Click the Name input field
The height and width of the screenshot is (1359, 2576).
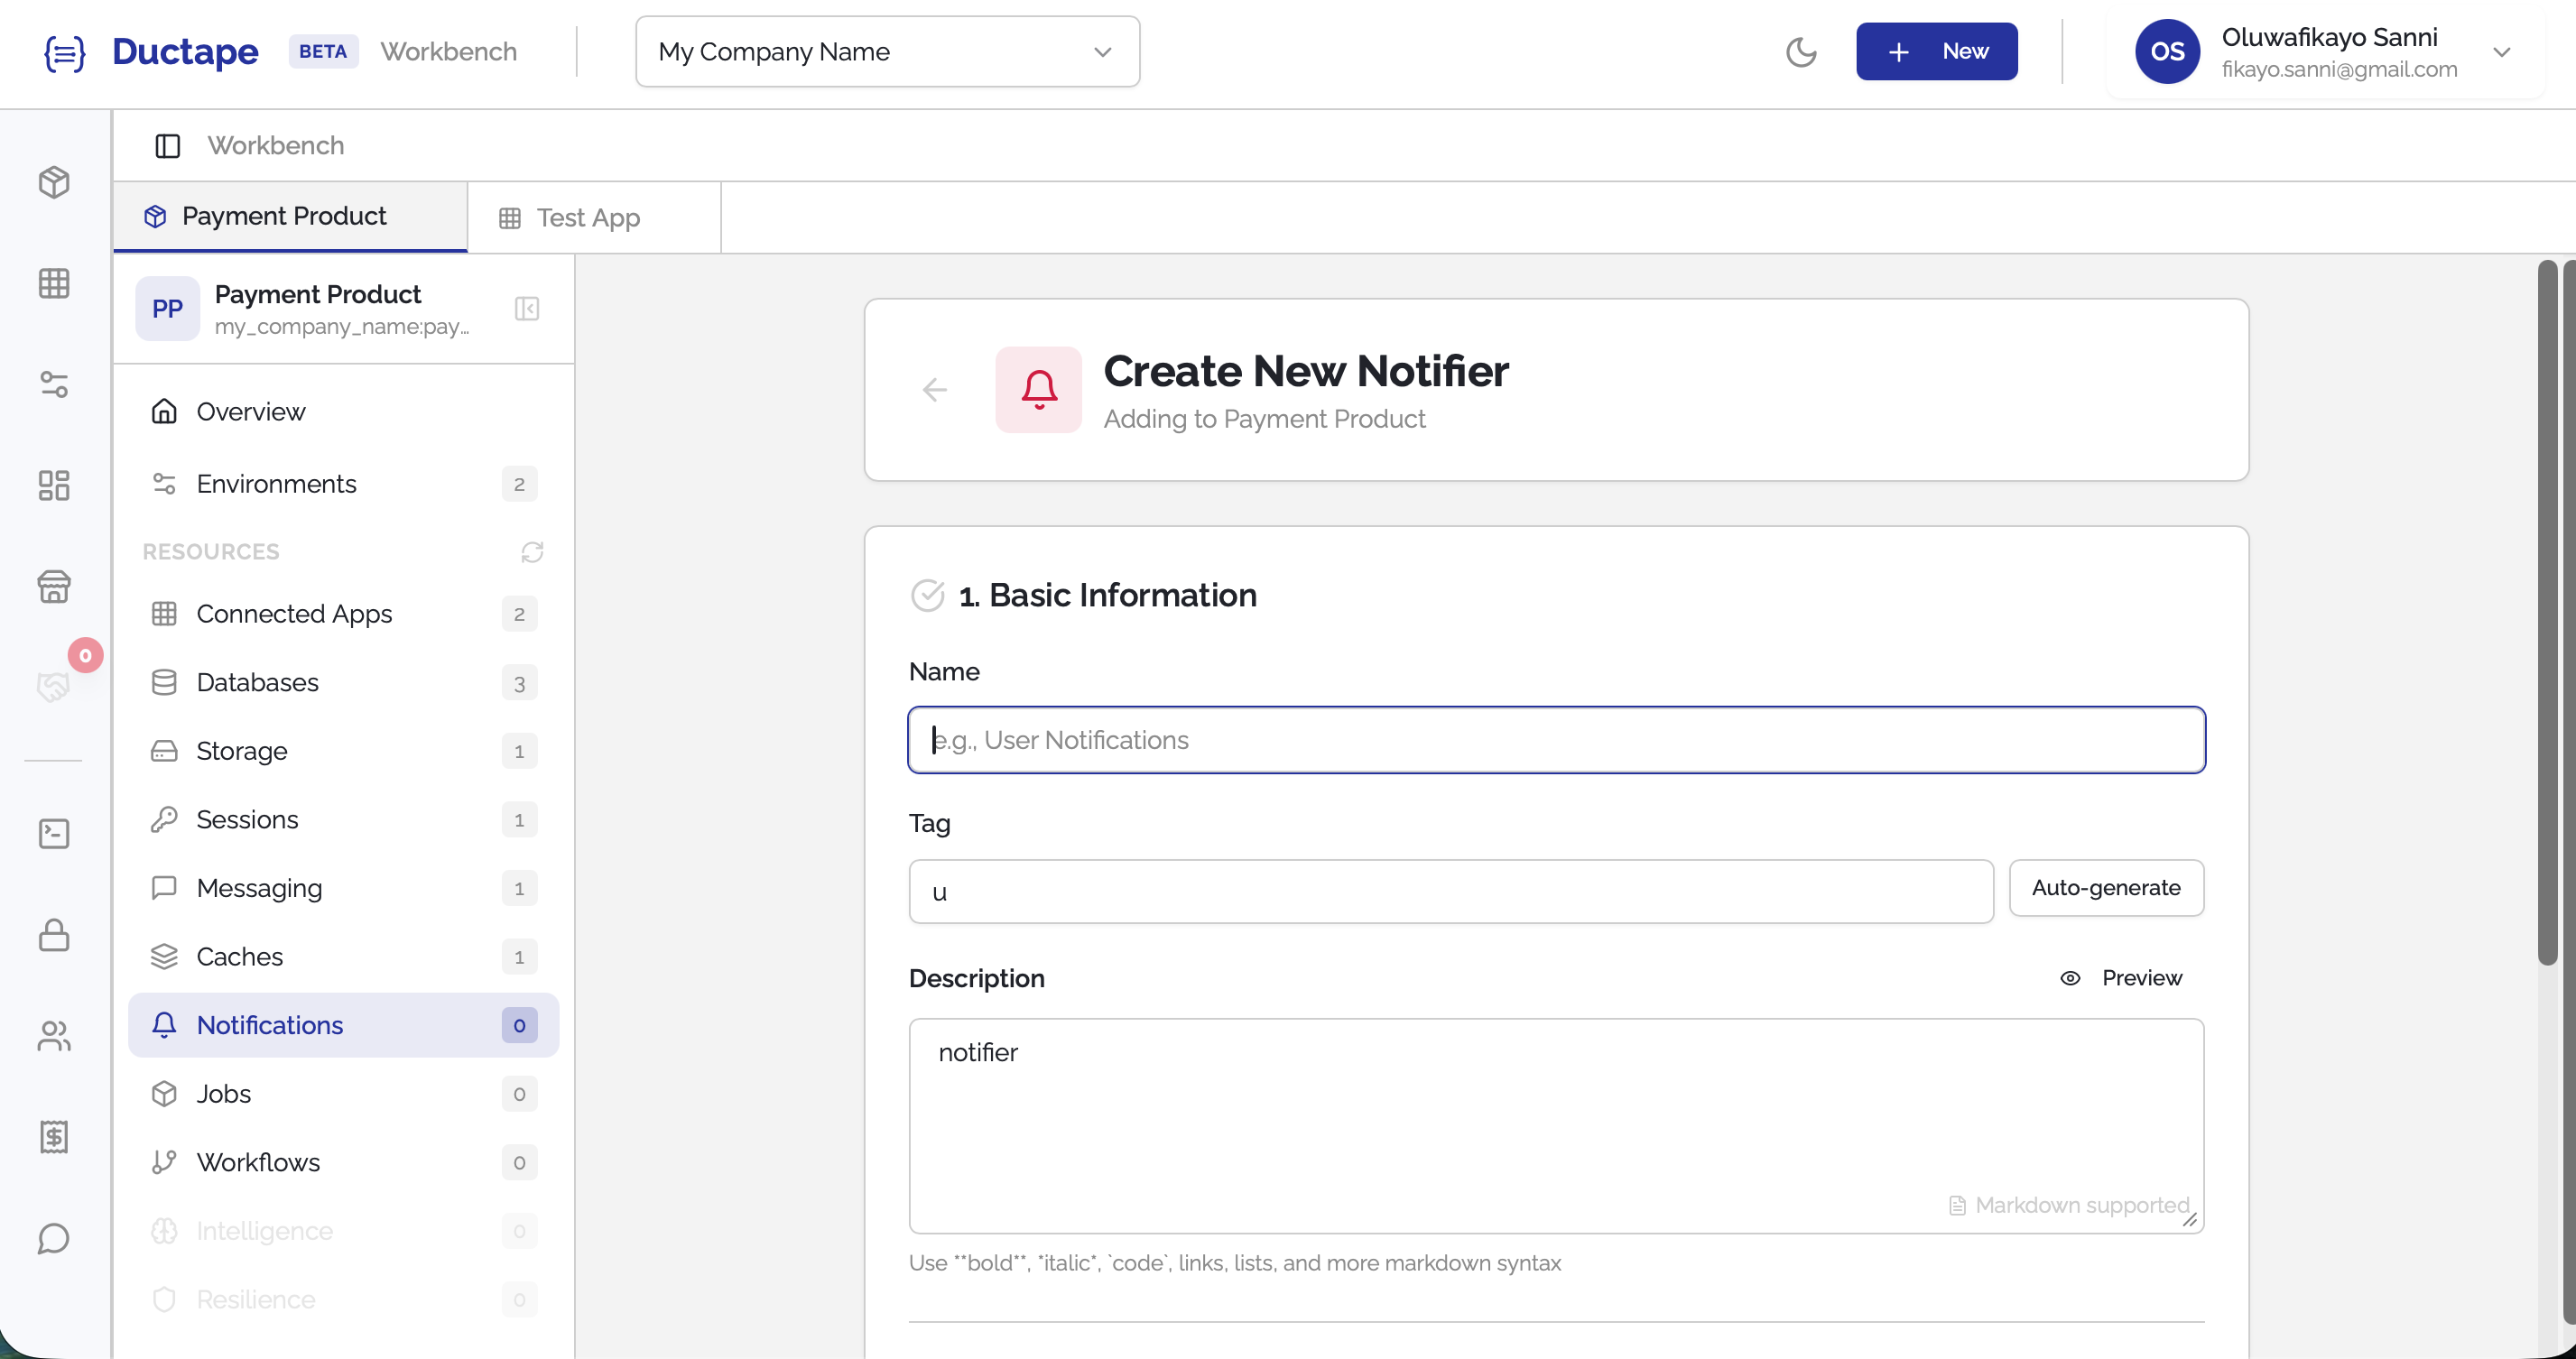[1556, 740]
